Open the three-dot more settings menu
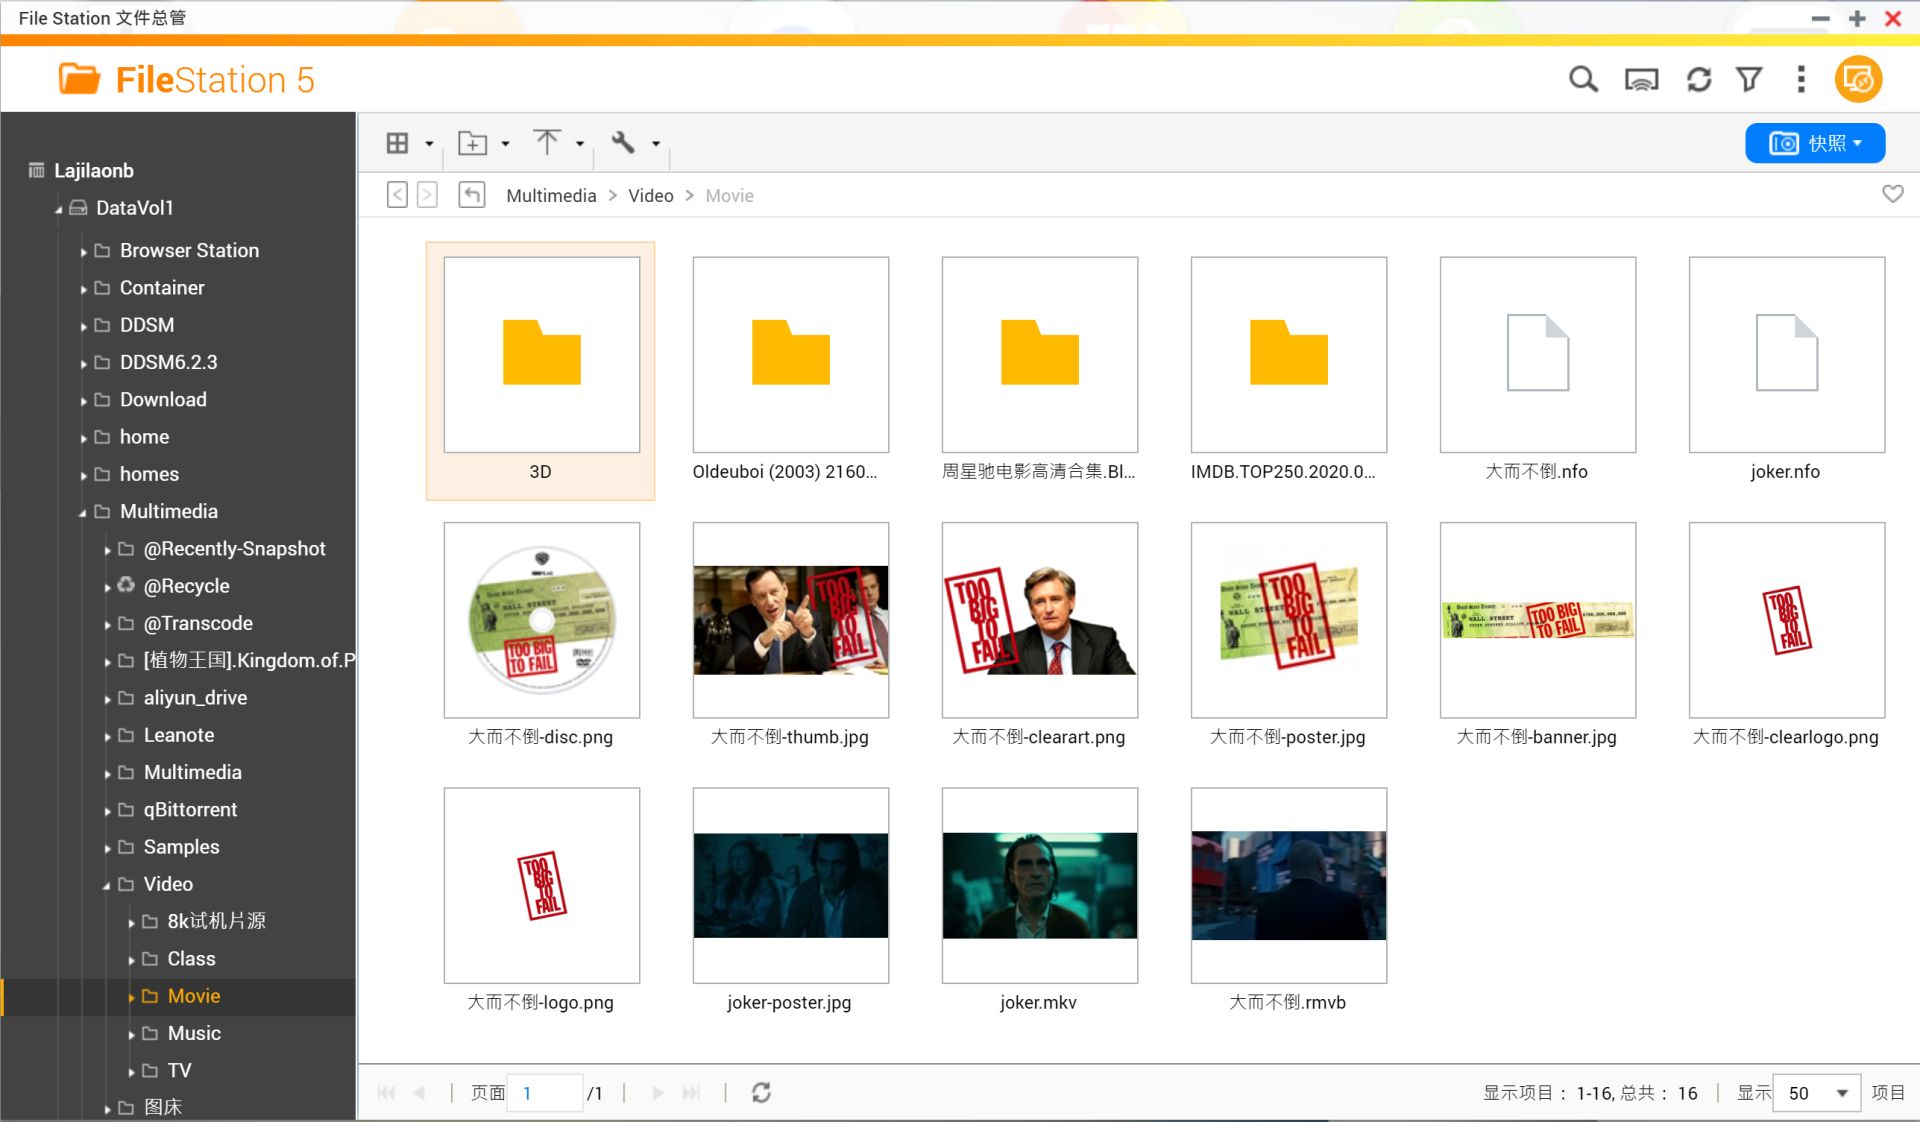 [x=1801, y=79]
